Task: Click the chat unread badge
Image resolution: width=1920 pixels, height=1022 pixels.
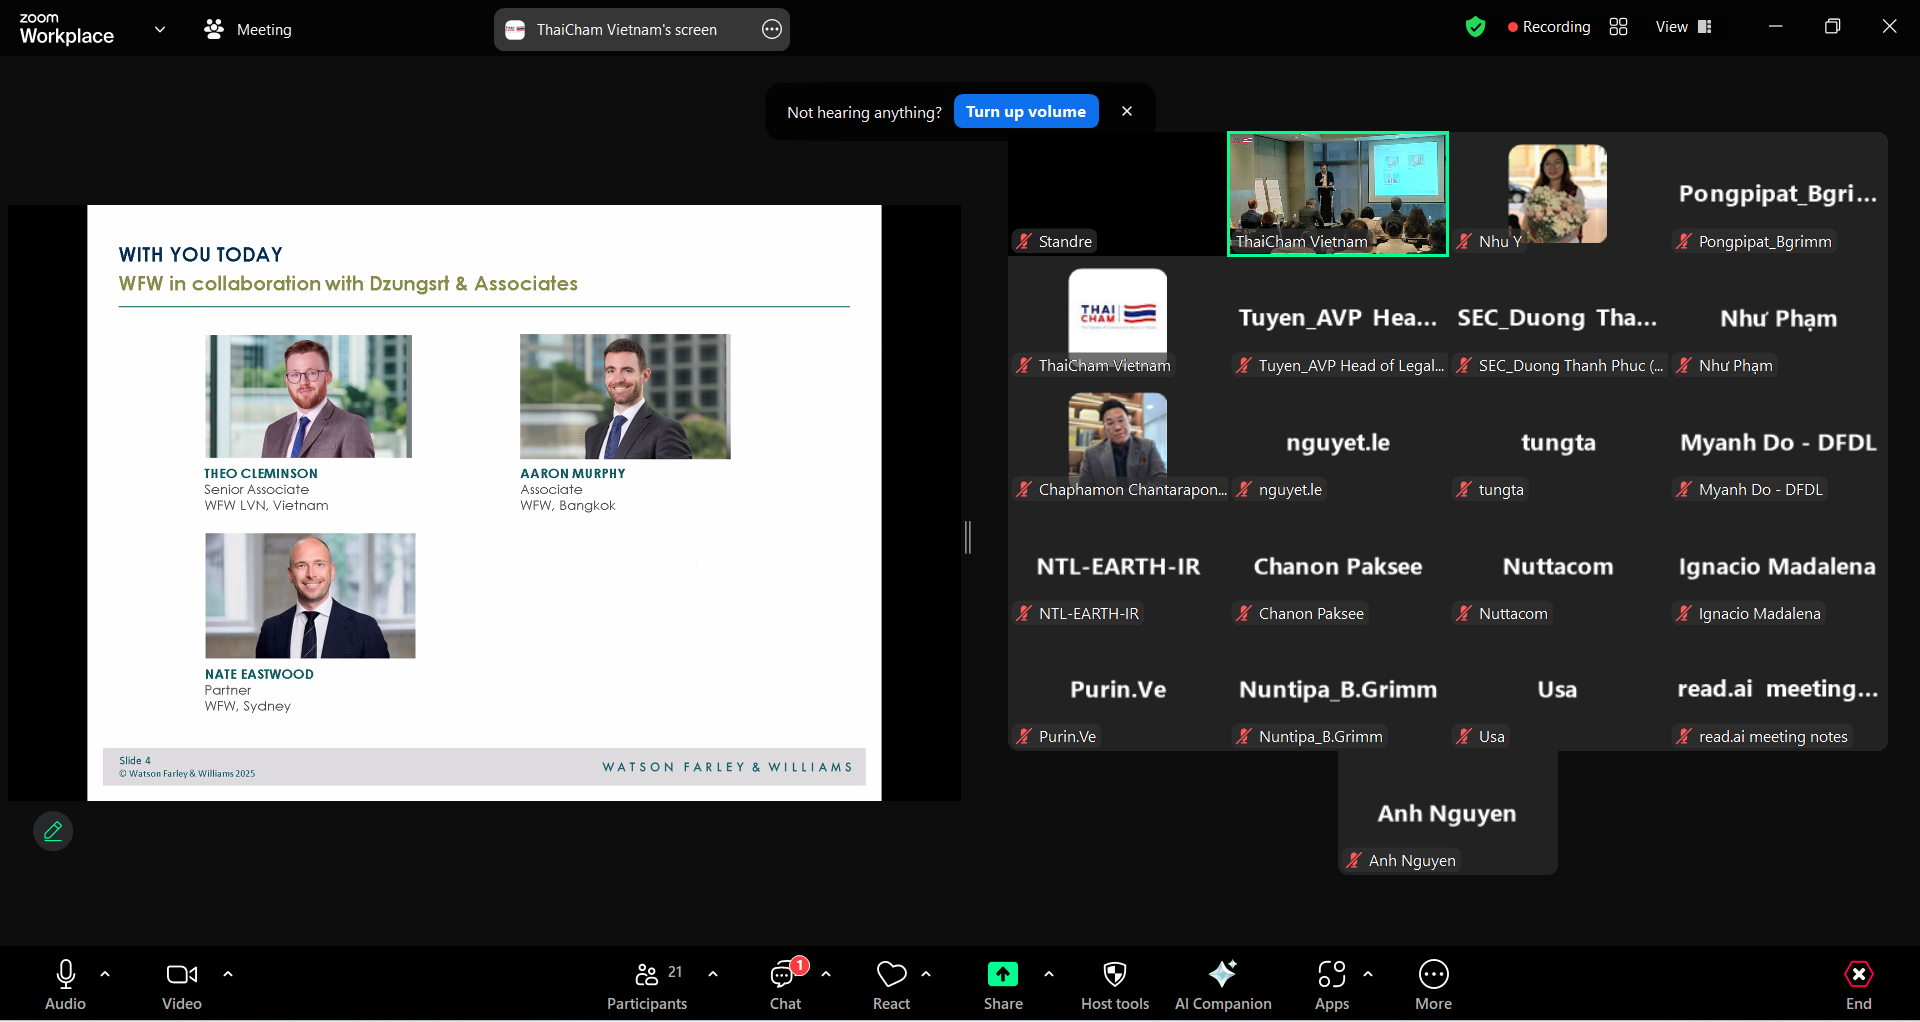Action: (800, 965)
